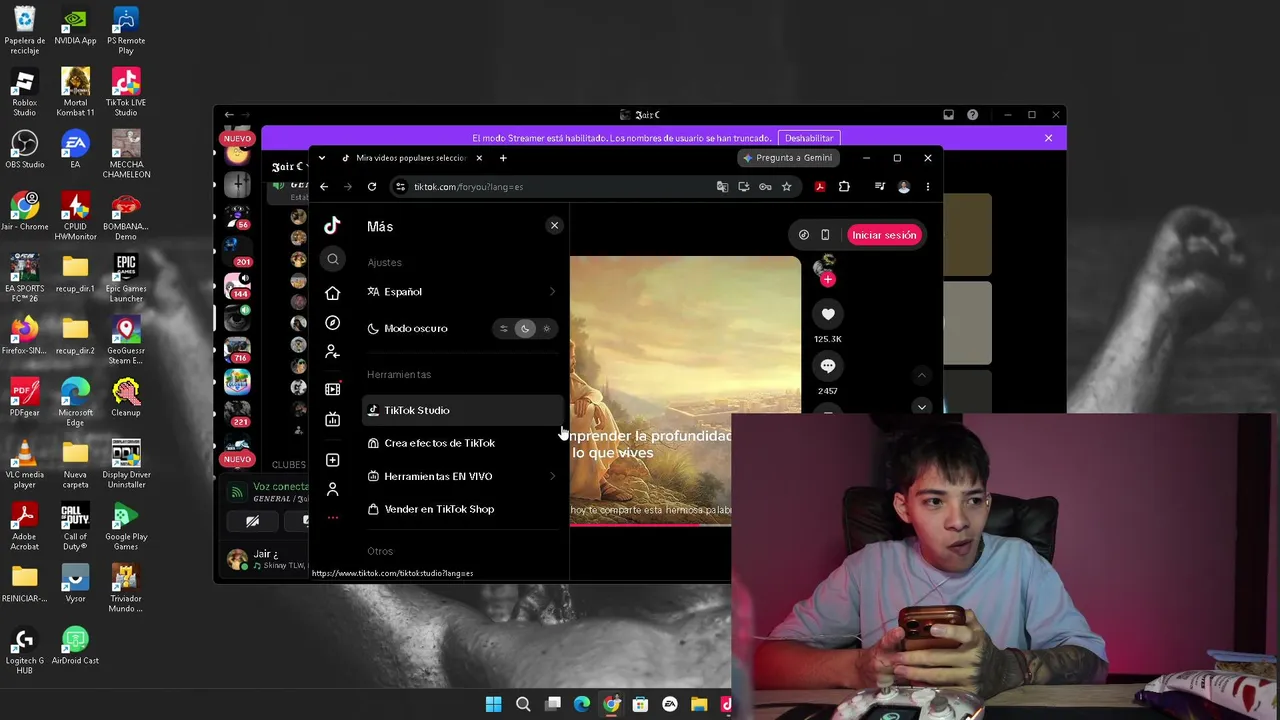Click the upload plus icon in TikTok sidebar
The height and width of the screenshot is (720, 1280).
point(333,460)
